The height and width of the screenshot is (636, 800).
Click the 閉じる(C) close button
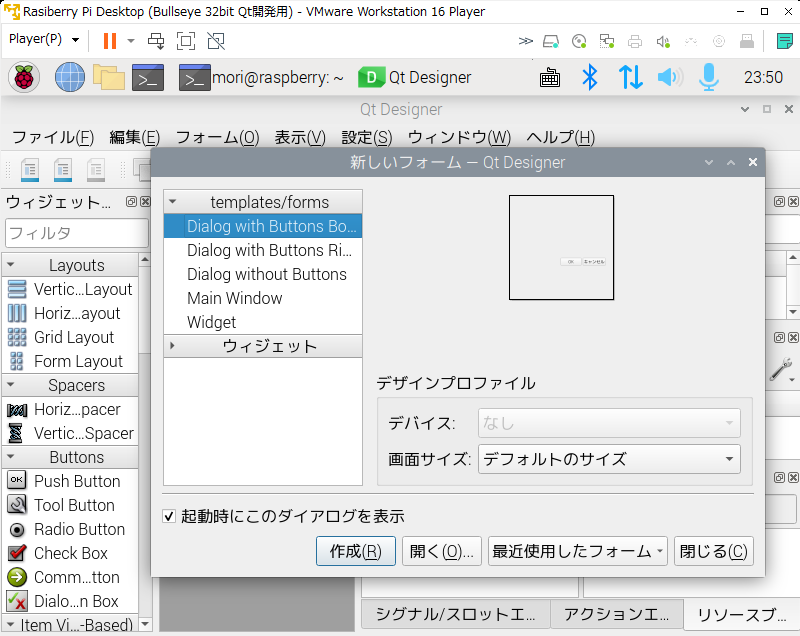point(713,551)
